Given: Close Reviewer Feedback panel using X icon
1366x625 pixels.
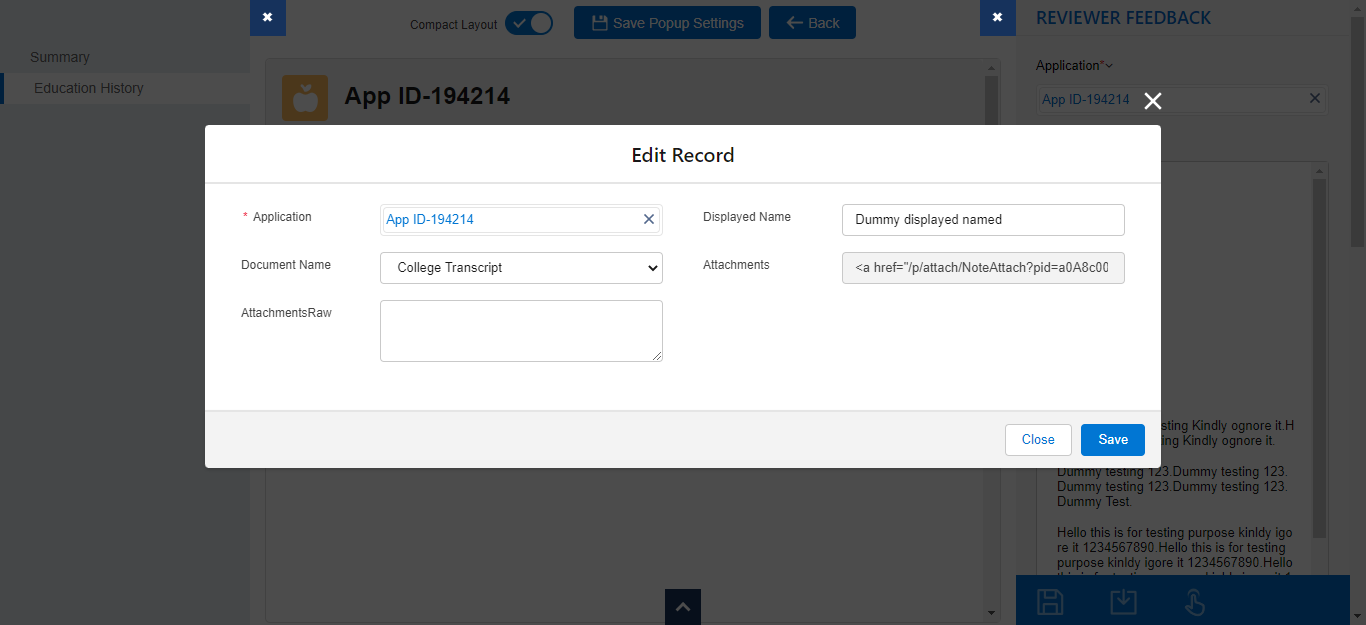Looking at the screenshot, I should (997, 18).
